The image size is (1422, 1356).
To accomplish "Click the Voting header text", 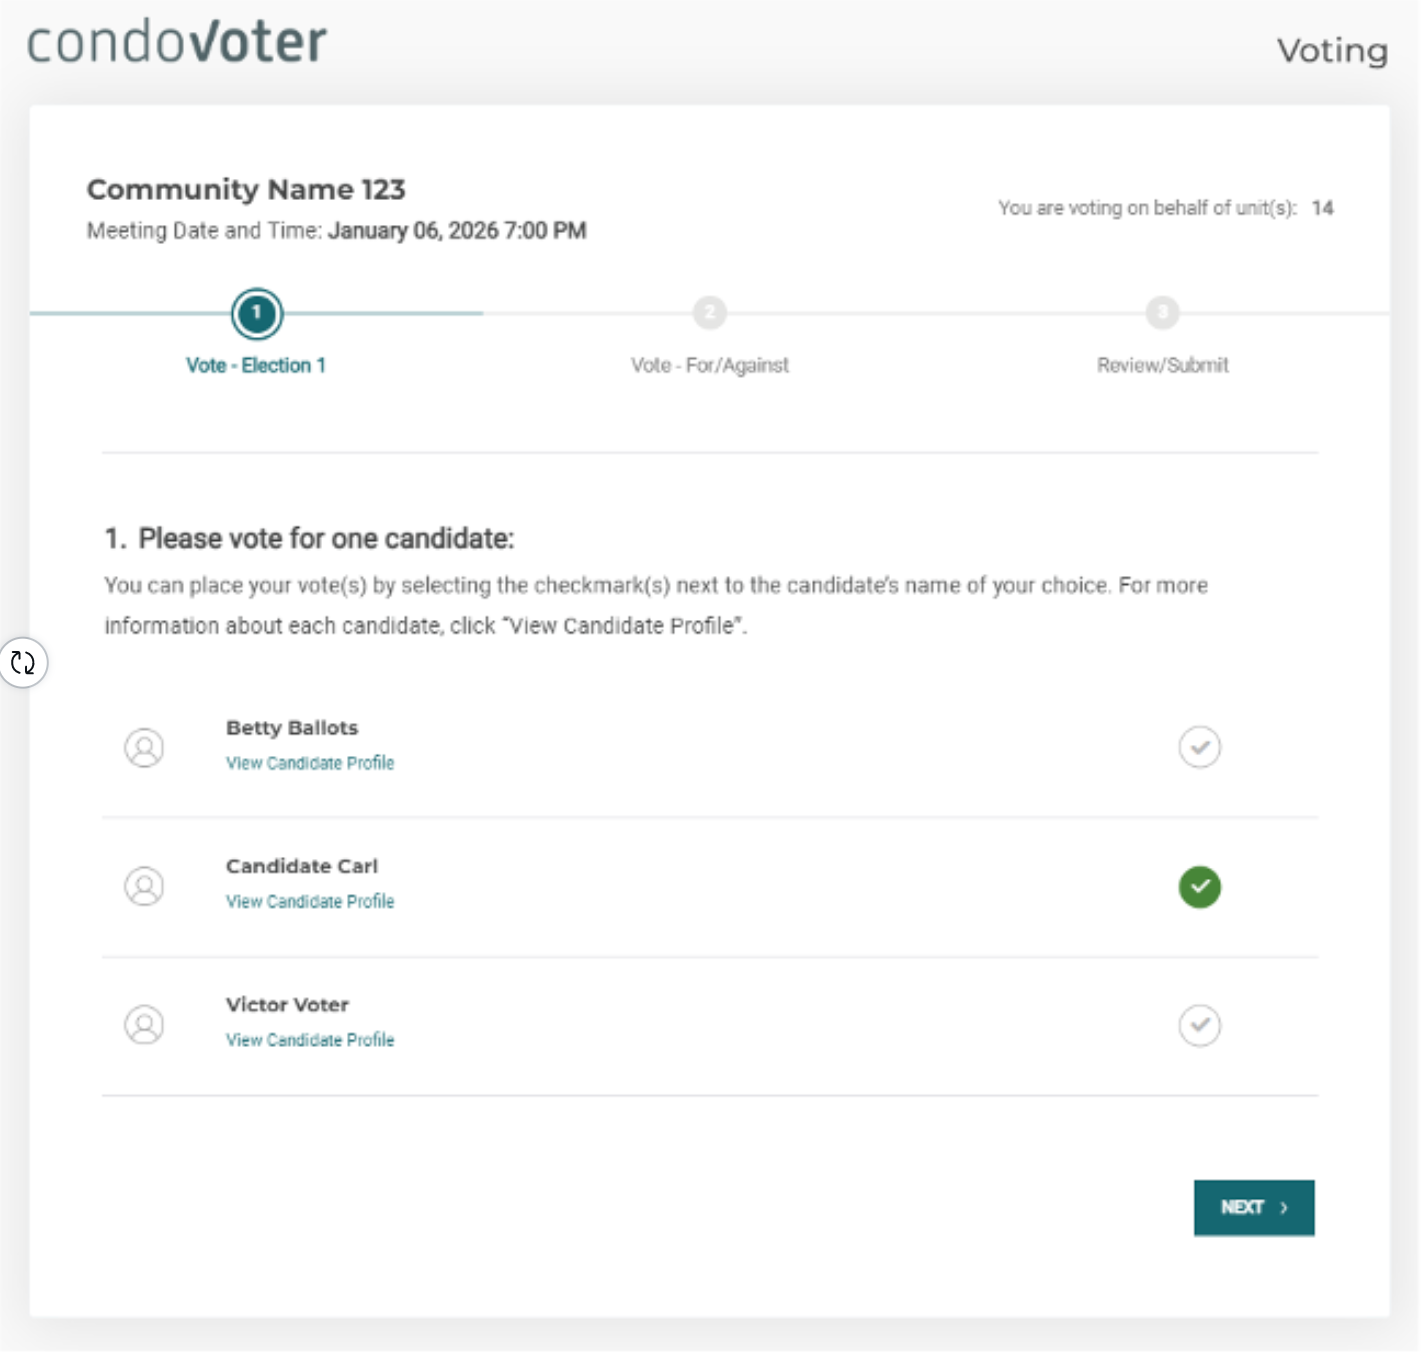I will pos(1332,50).
